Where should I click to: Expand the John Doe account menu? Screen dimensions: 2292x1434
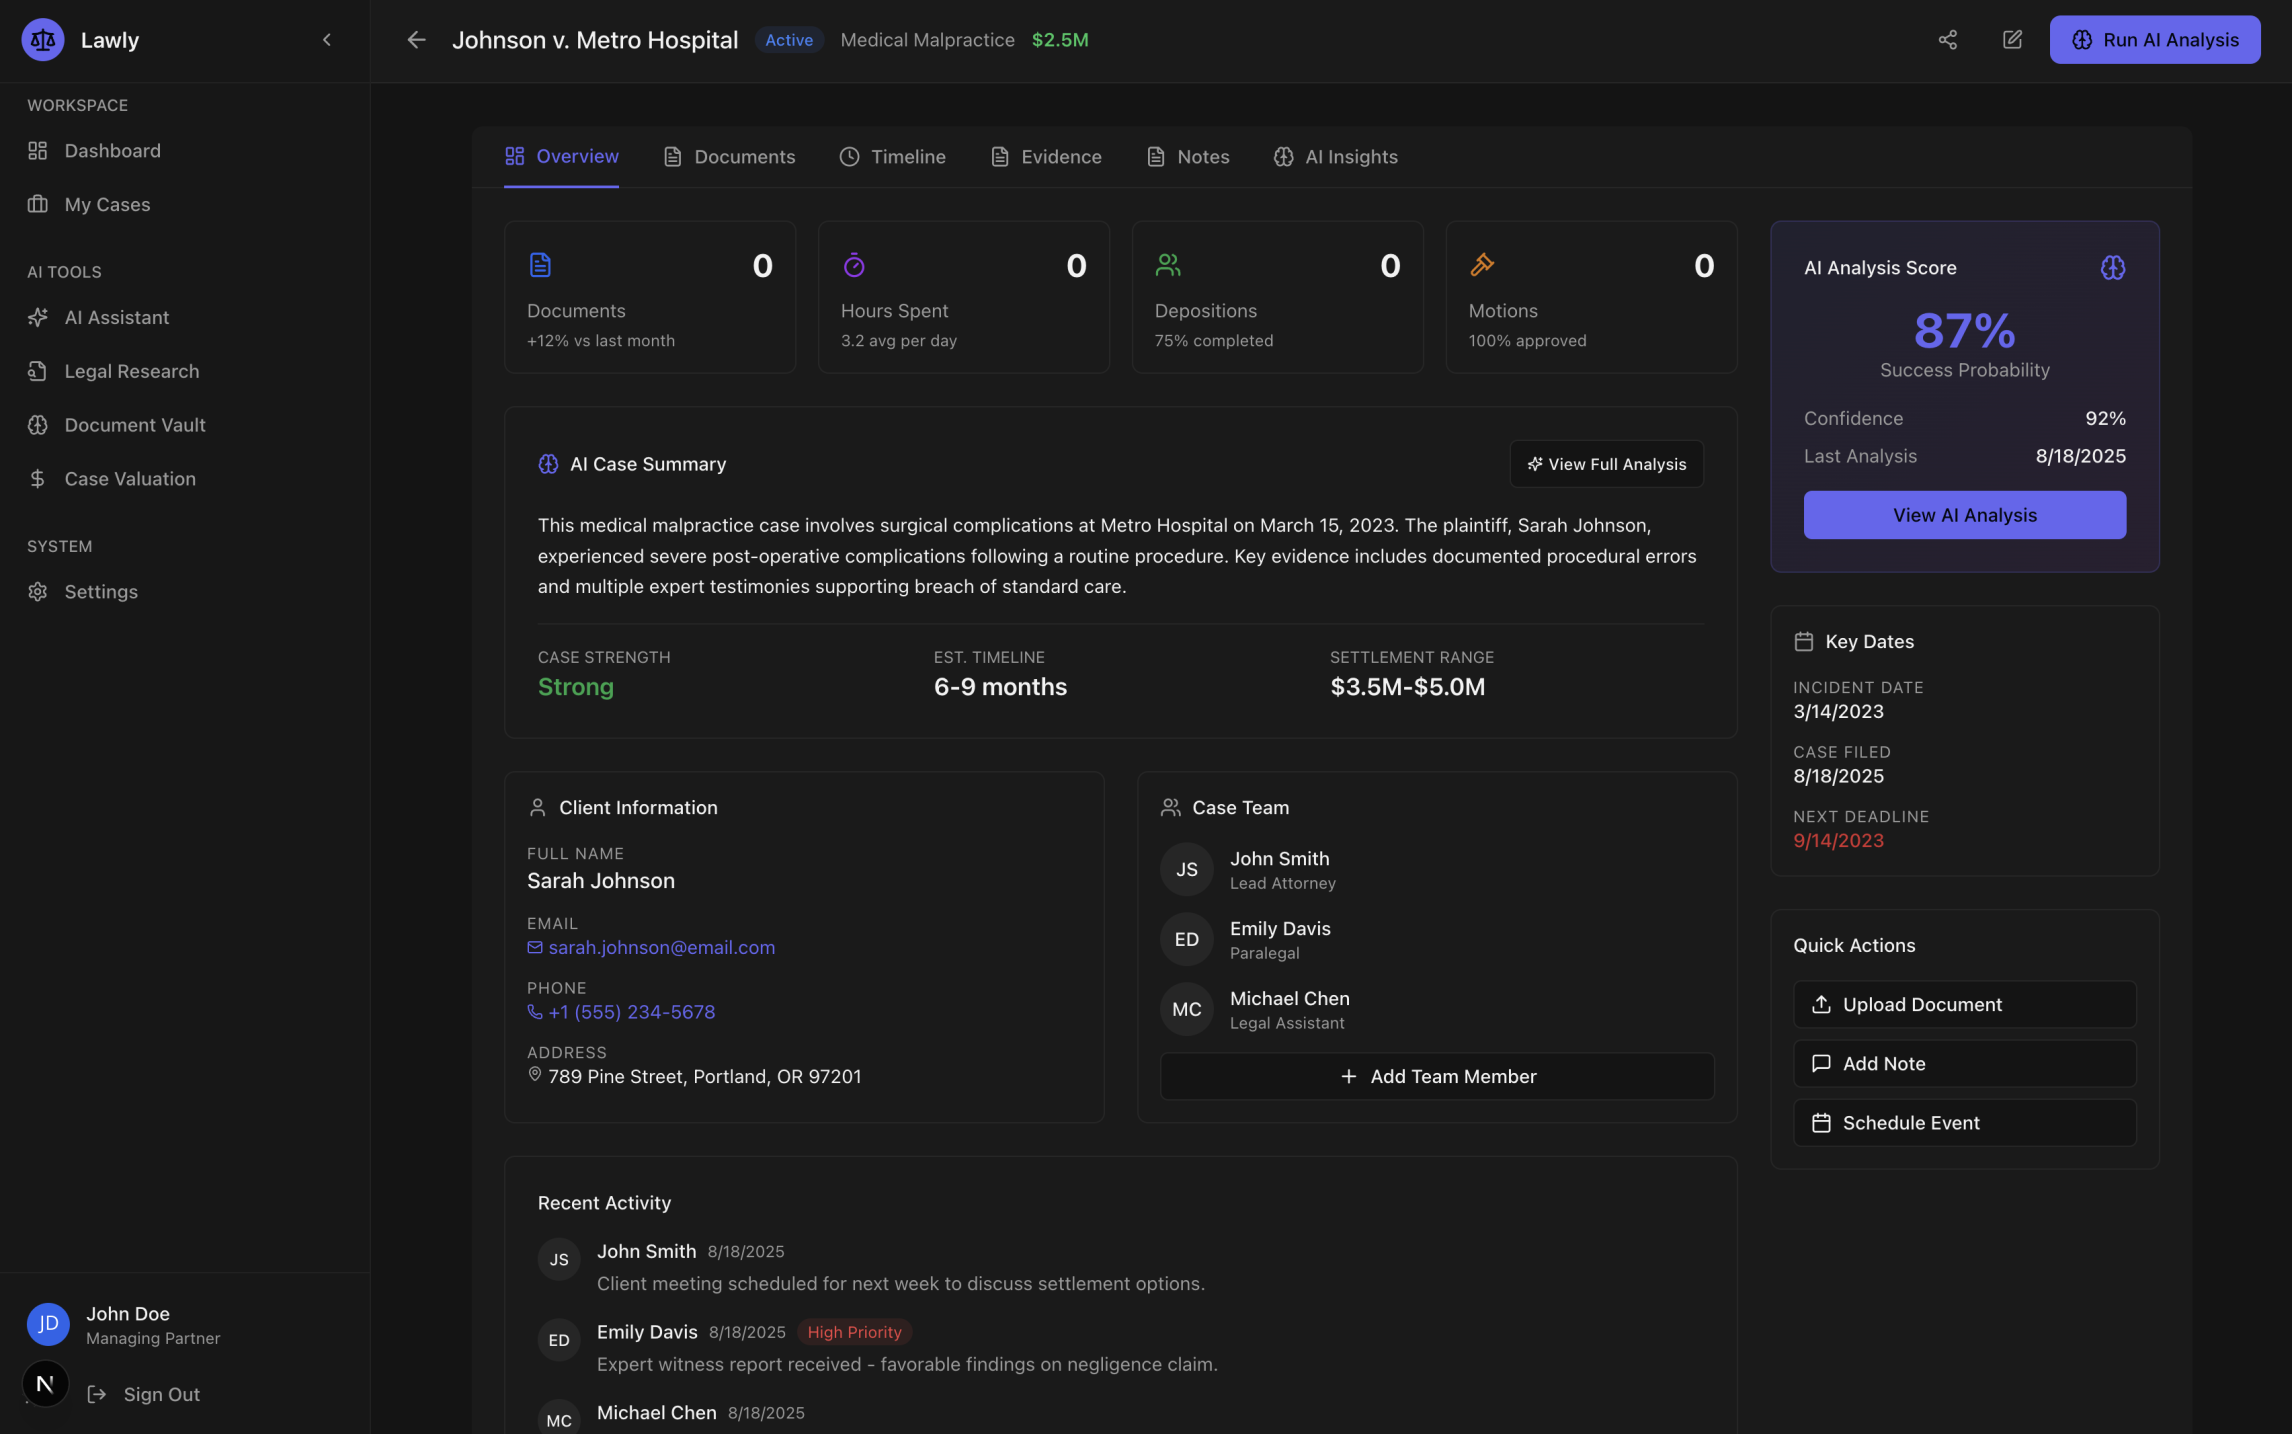[127, 1323]
